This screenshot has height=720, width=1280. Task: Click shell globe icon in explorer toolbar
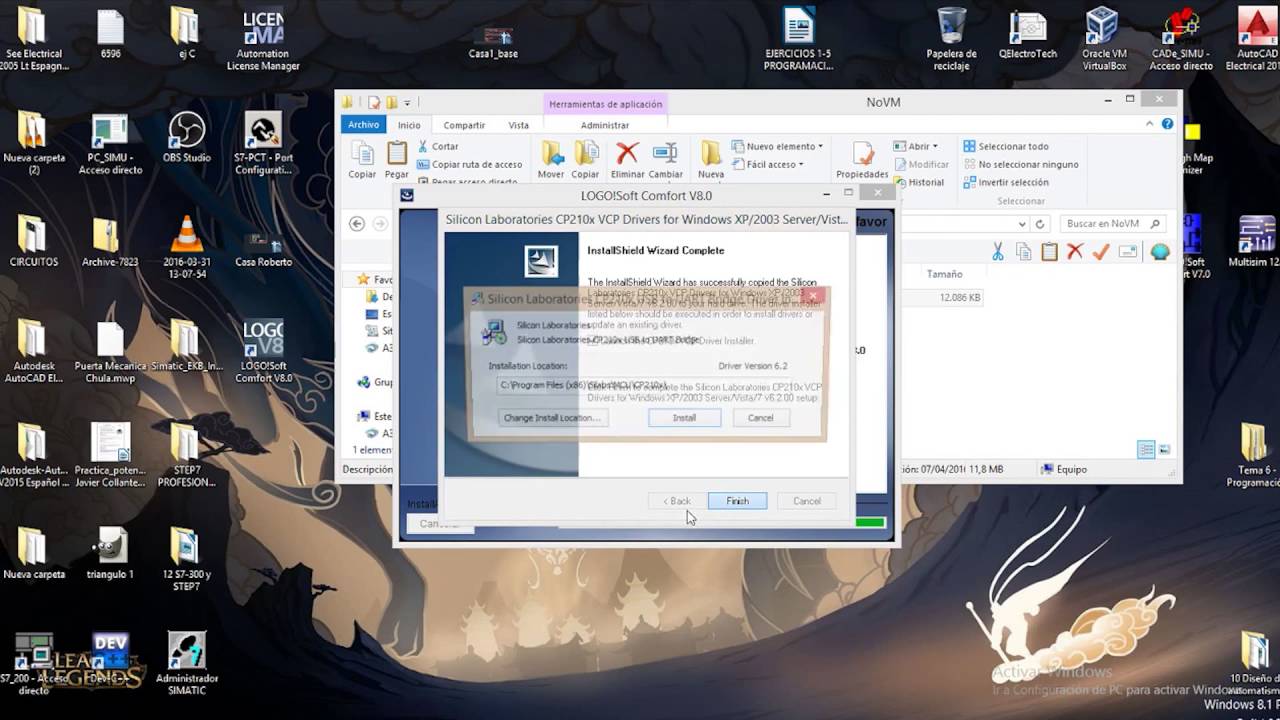click(x=1160, y=252)
